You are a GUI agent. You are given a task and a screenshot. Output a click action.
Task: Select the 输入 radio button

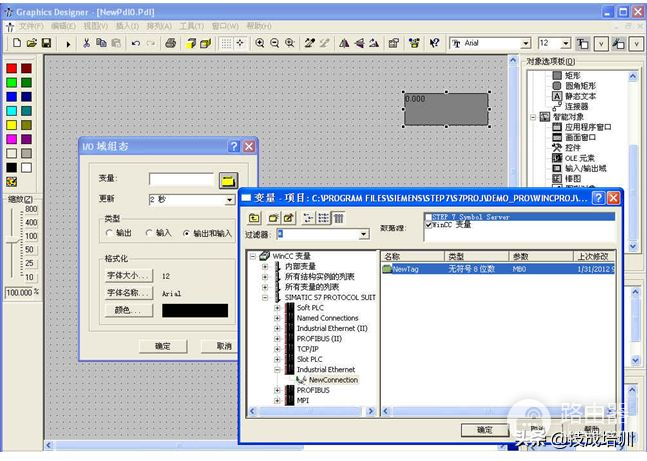point(149,233)
